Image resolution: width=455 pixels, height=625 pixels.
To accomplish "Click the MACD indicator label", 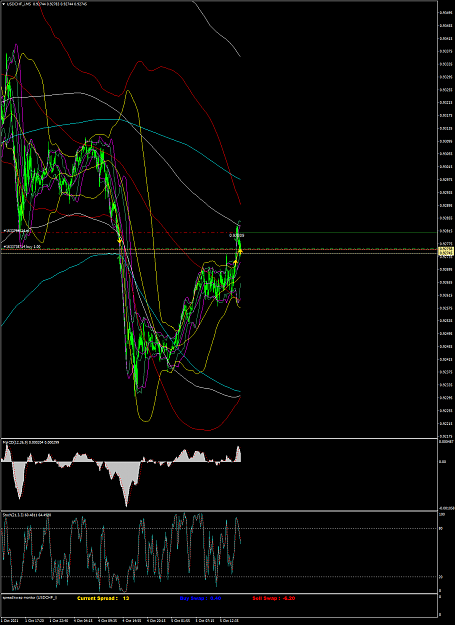I will 31,442.
